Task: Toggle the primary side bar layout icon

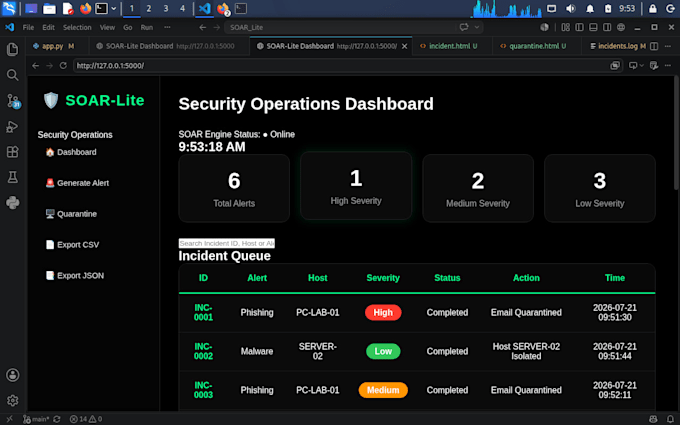Action: [x=579, y=27]
